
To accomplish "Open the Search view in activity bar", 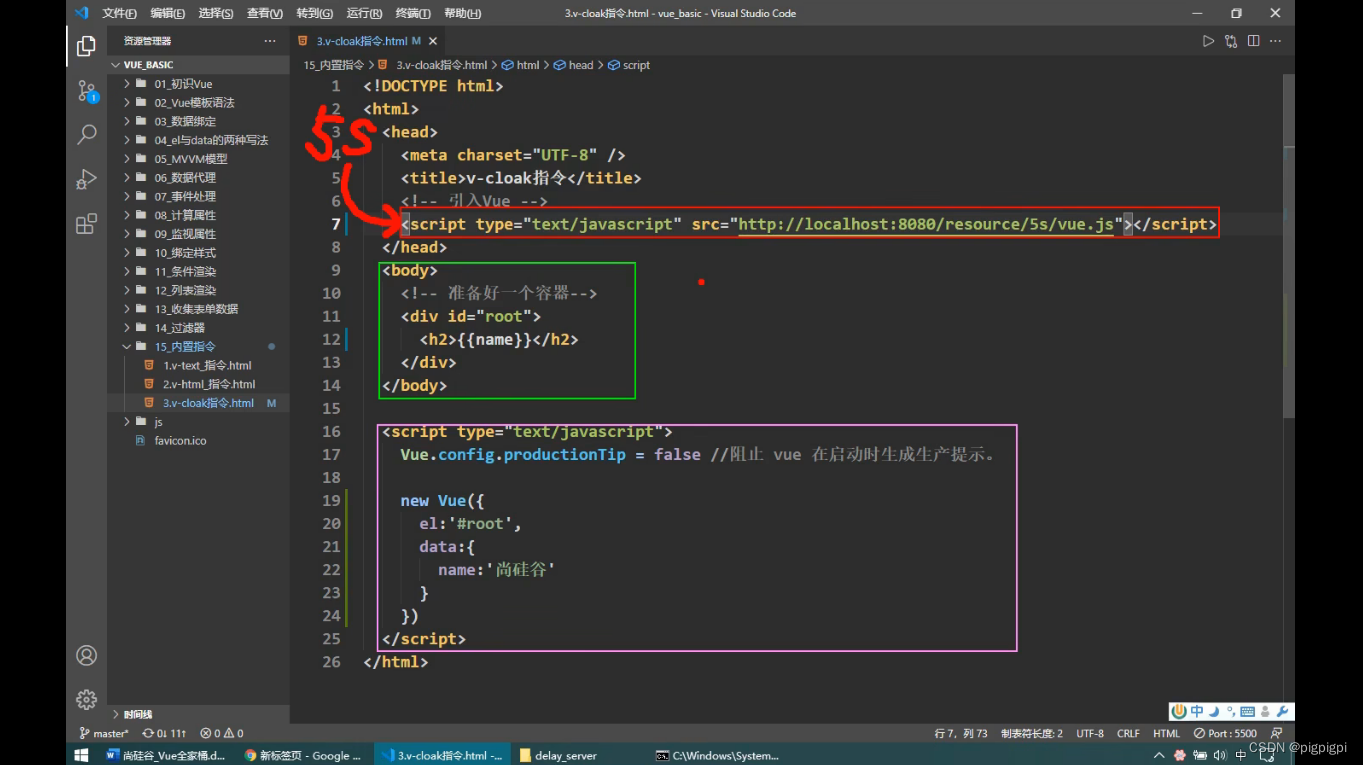I will [x=87, y=135].
